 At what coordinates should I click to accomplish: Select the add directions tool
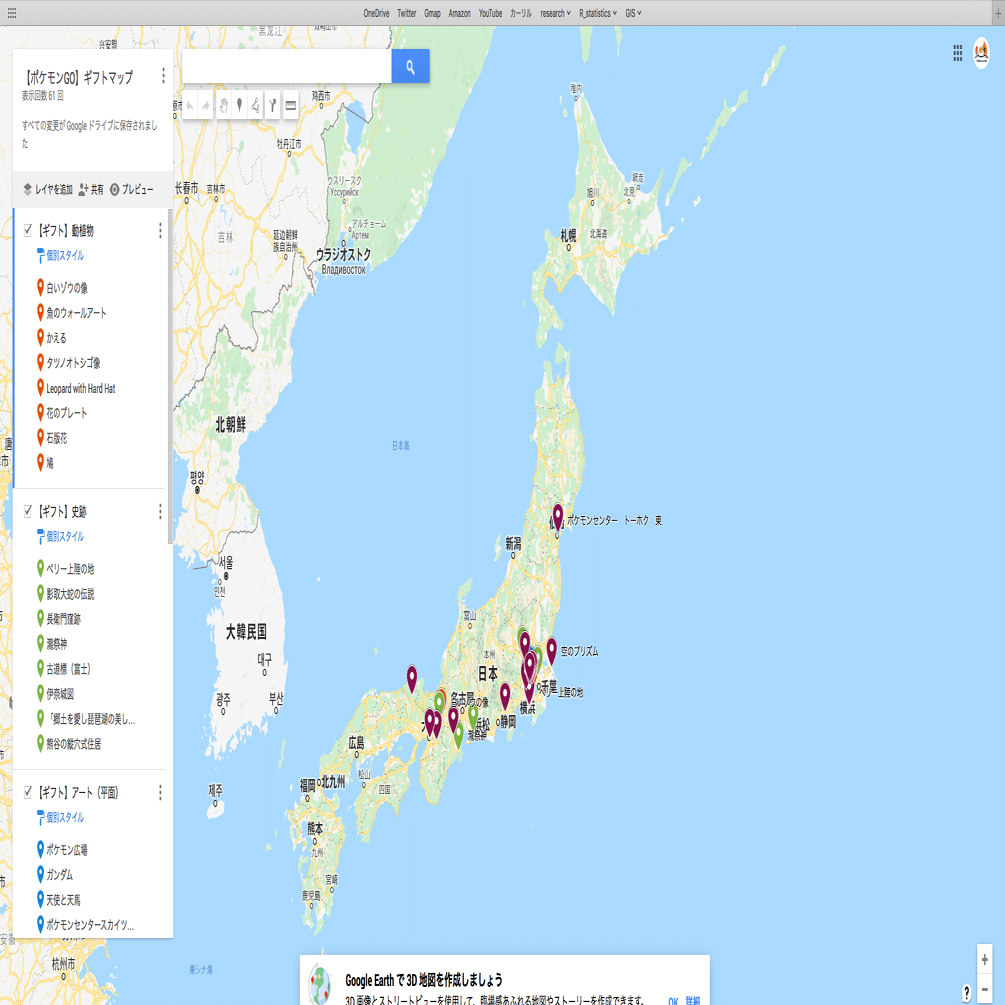[272, 105]
